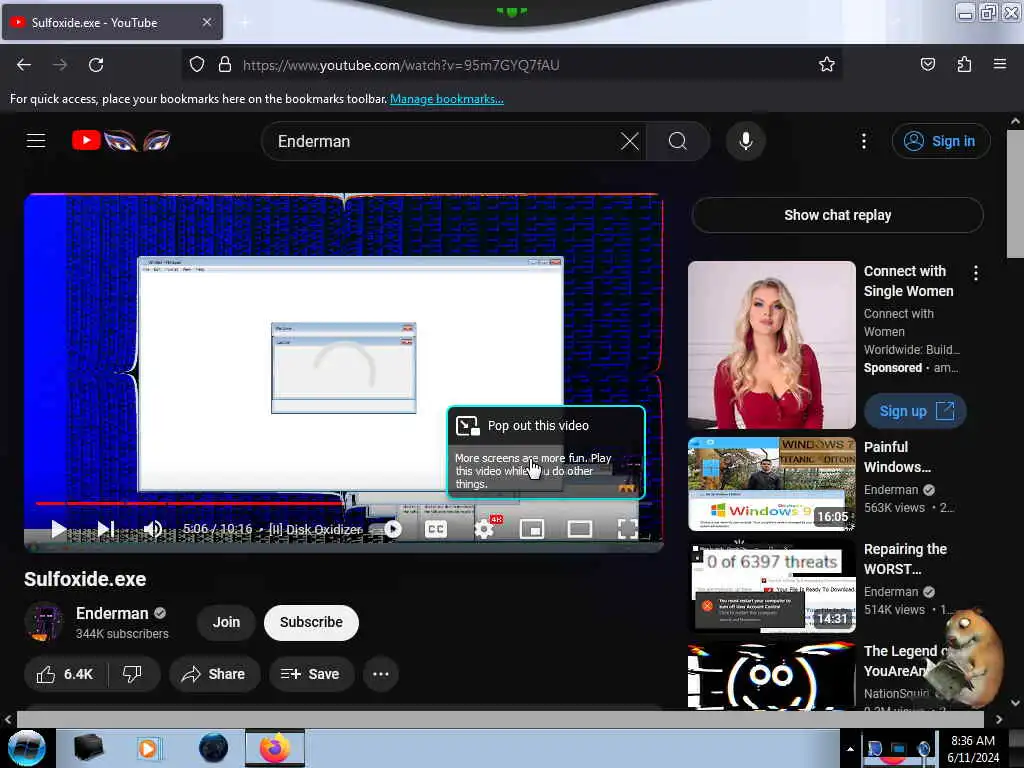The image size is (1024, 768).
Task: Open the Firefox extensions puzzle icon
Action: pyautogui.click(x=964, y=64)
